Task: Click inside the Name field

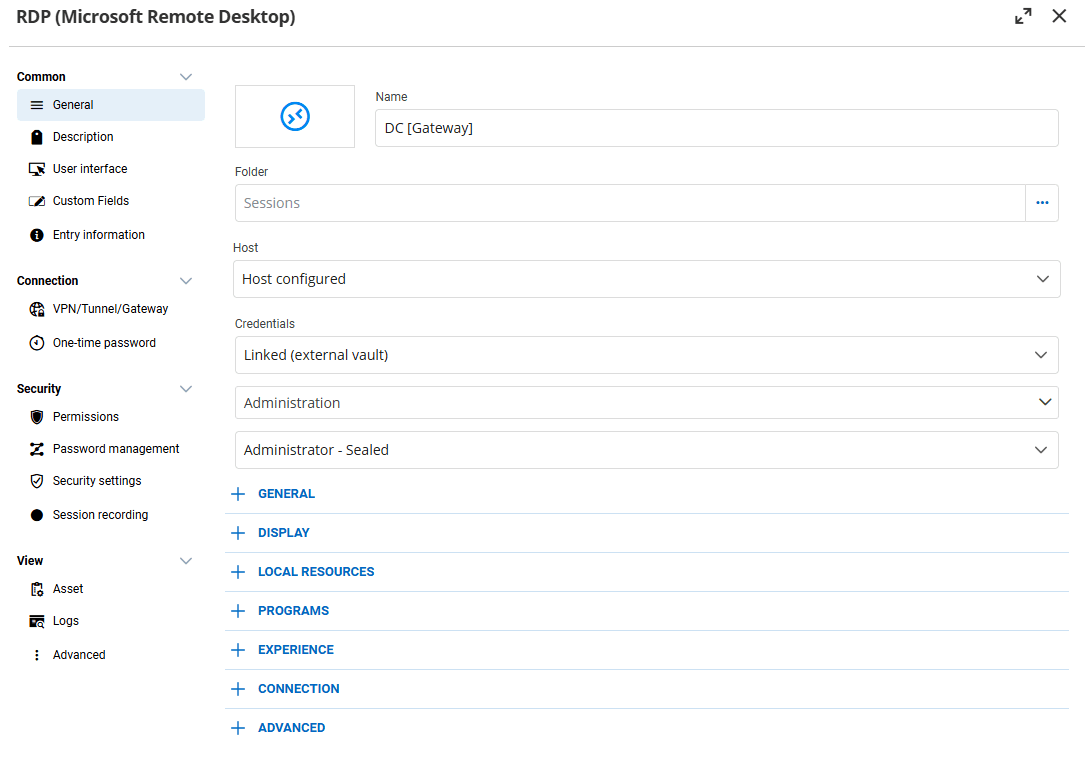Action: 716,128
